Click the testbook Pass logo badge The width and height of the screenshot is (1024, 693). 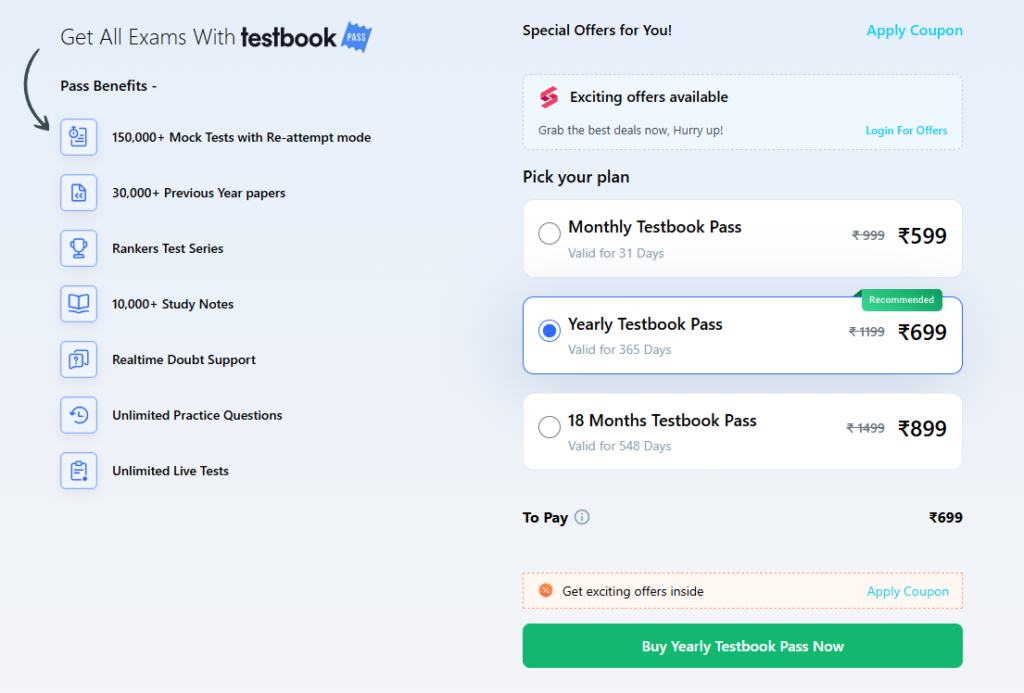tap(357, 37)
